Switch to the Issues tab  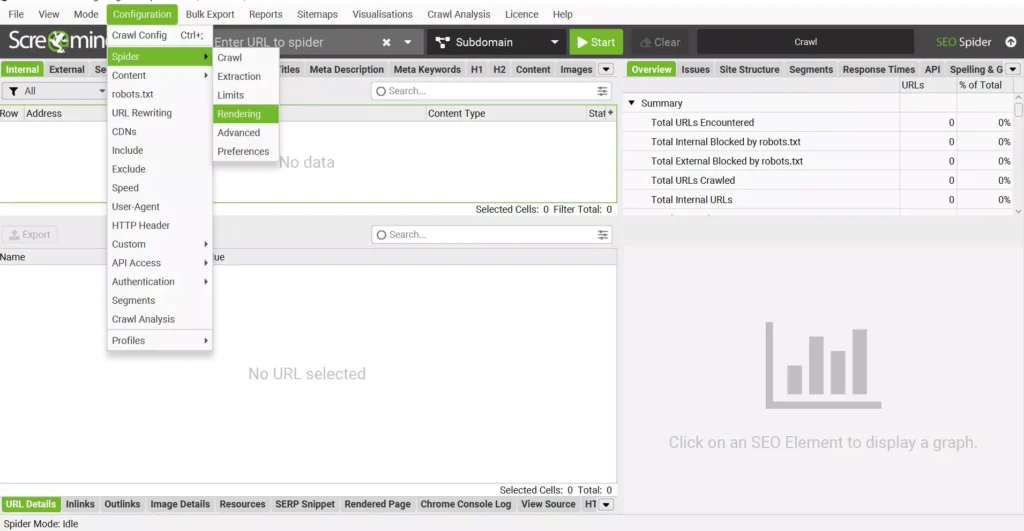pos(695,69)
